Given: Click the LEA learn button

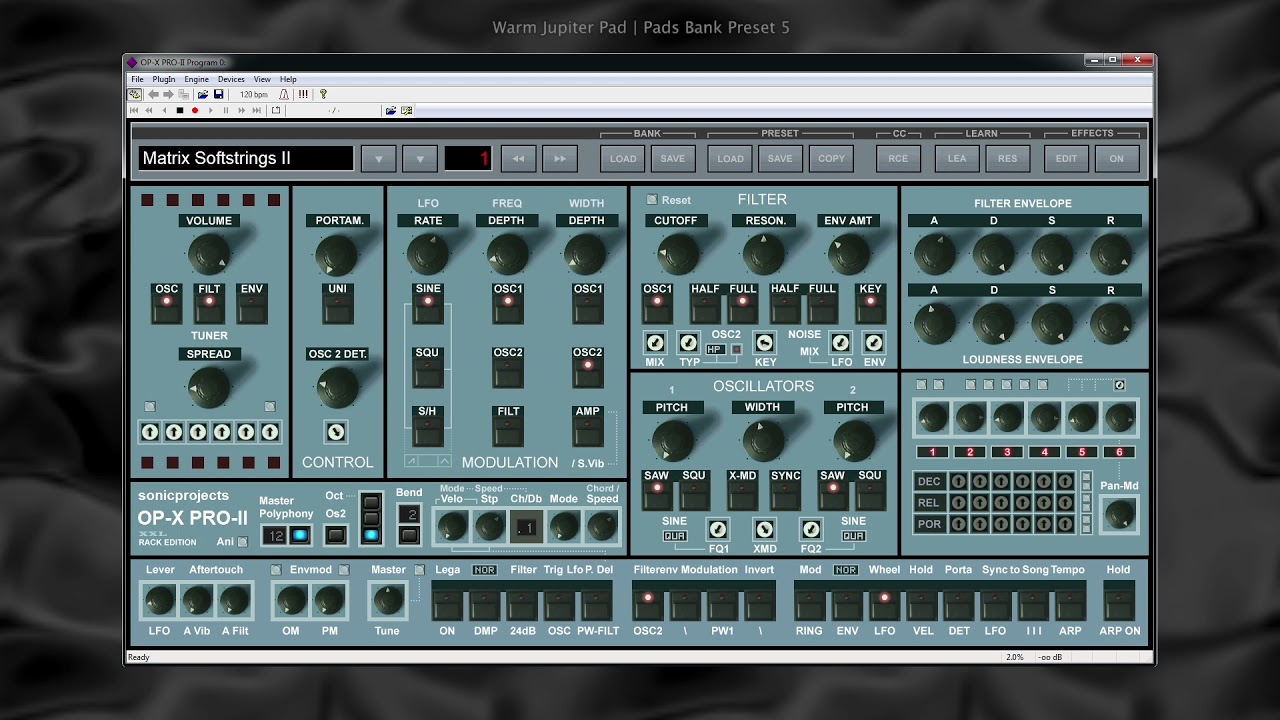Looking at the screenshot, I should [957, 158].
